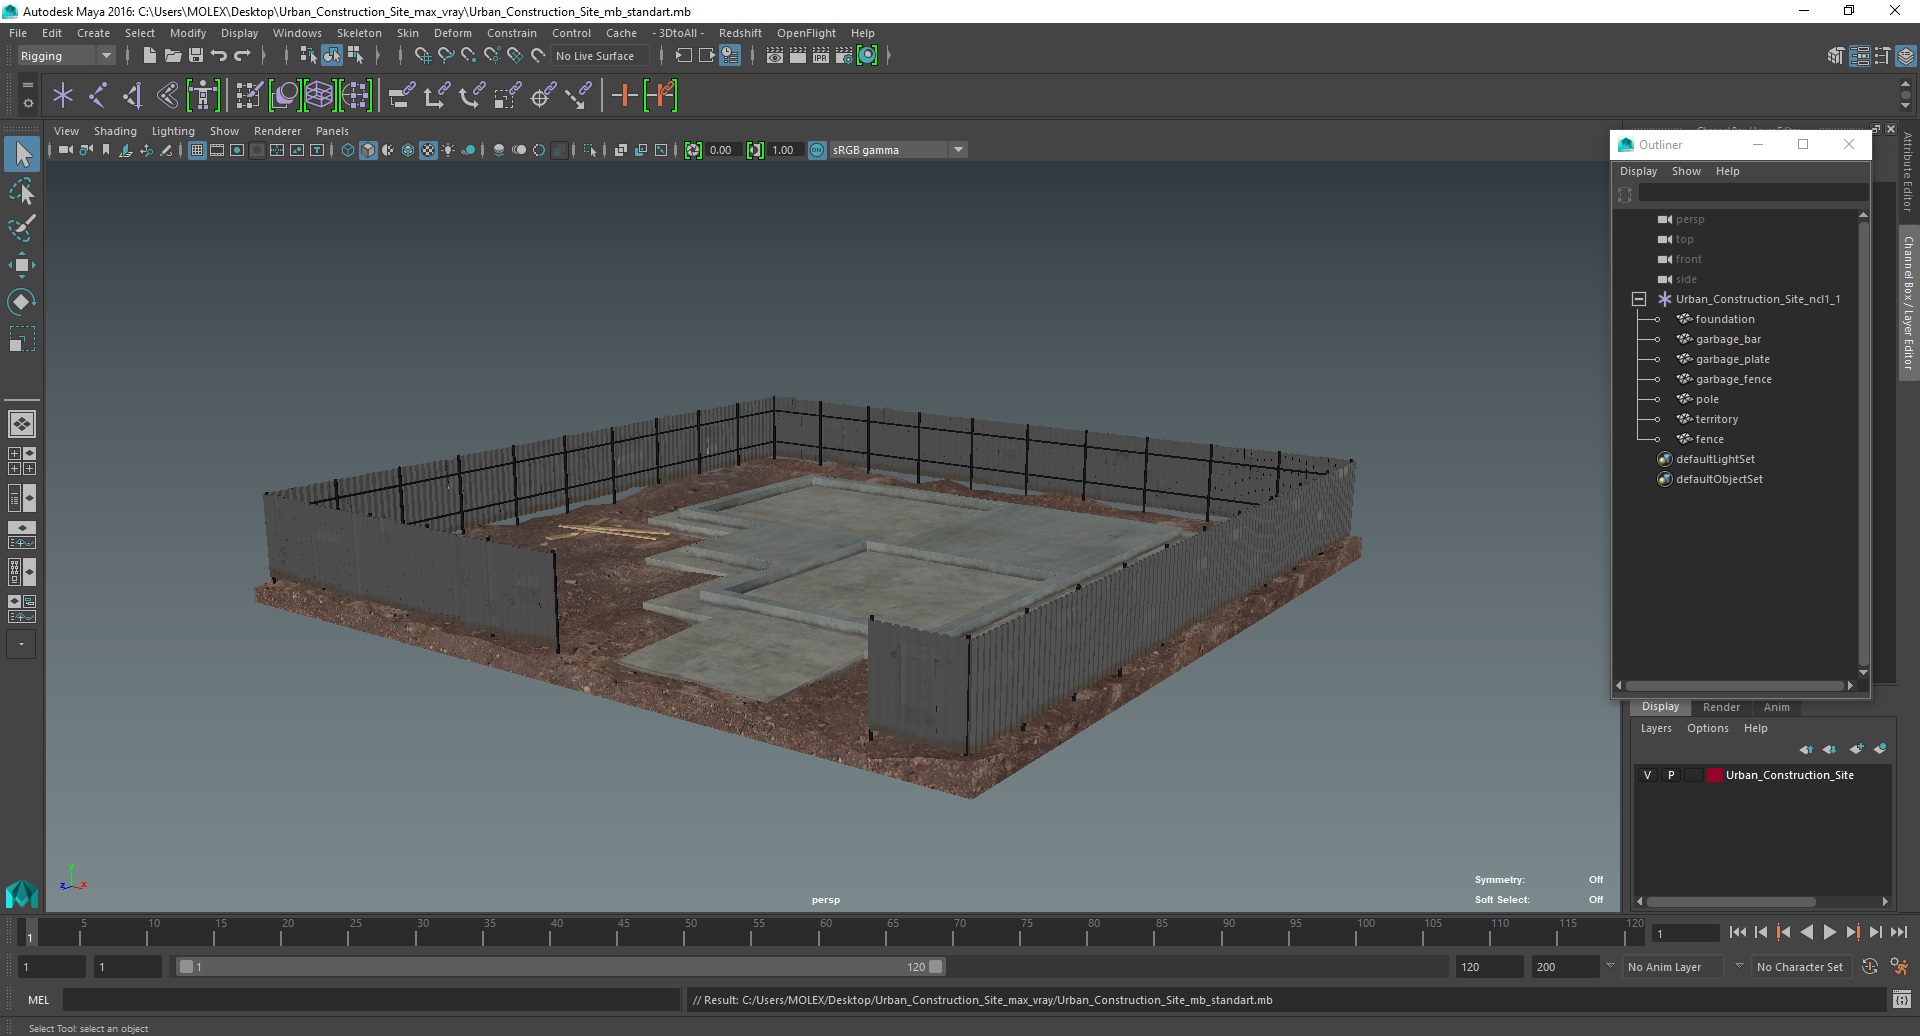Toggle V visibility for Urban_Construction_Site layer
This screenshot has width=1920, height=1036.
click(x=1648, y=775)
